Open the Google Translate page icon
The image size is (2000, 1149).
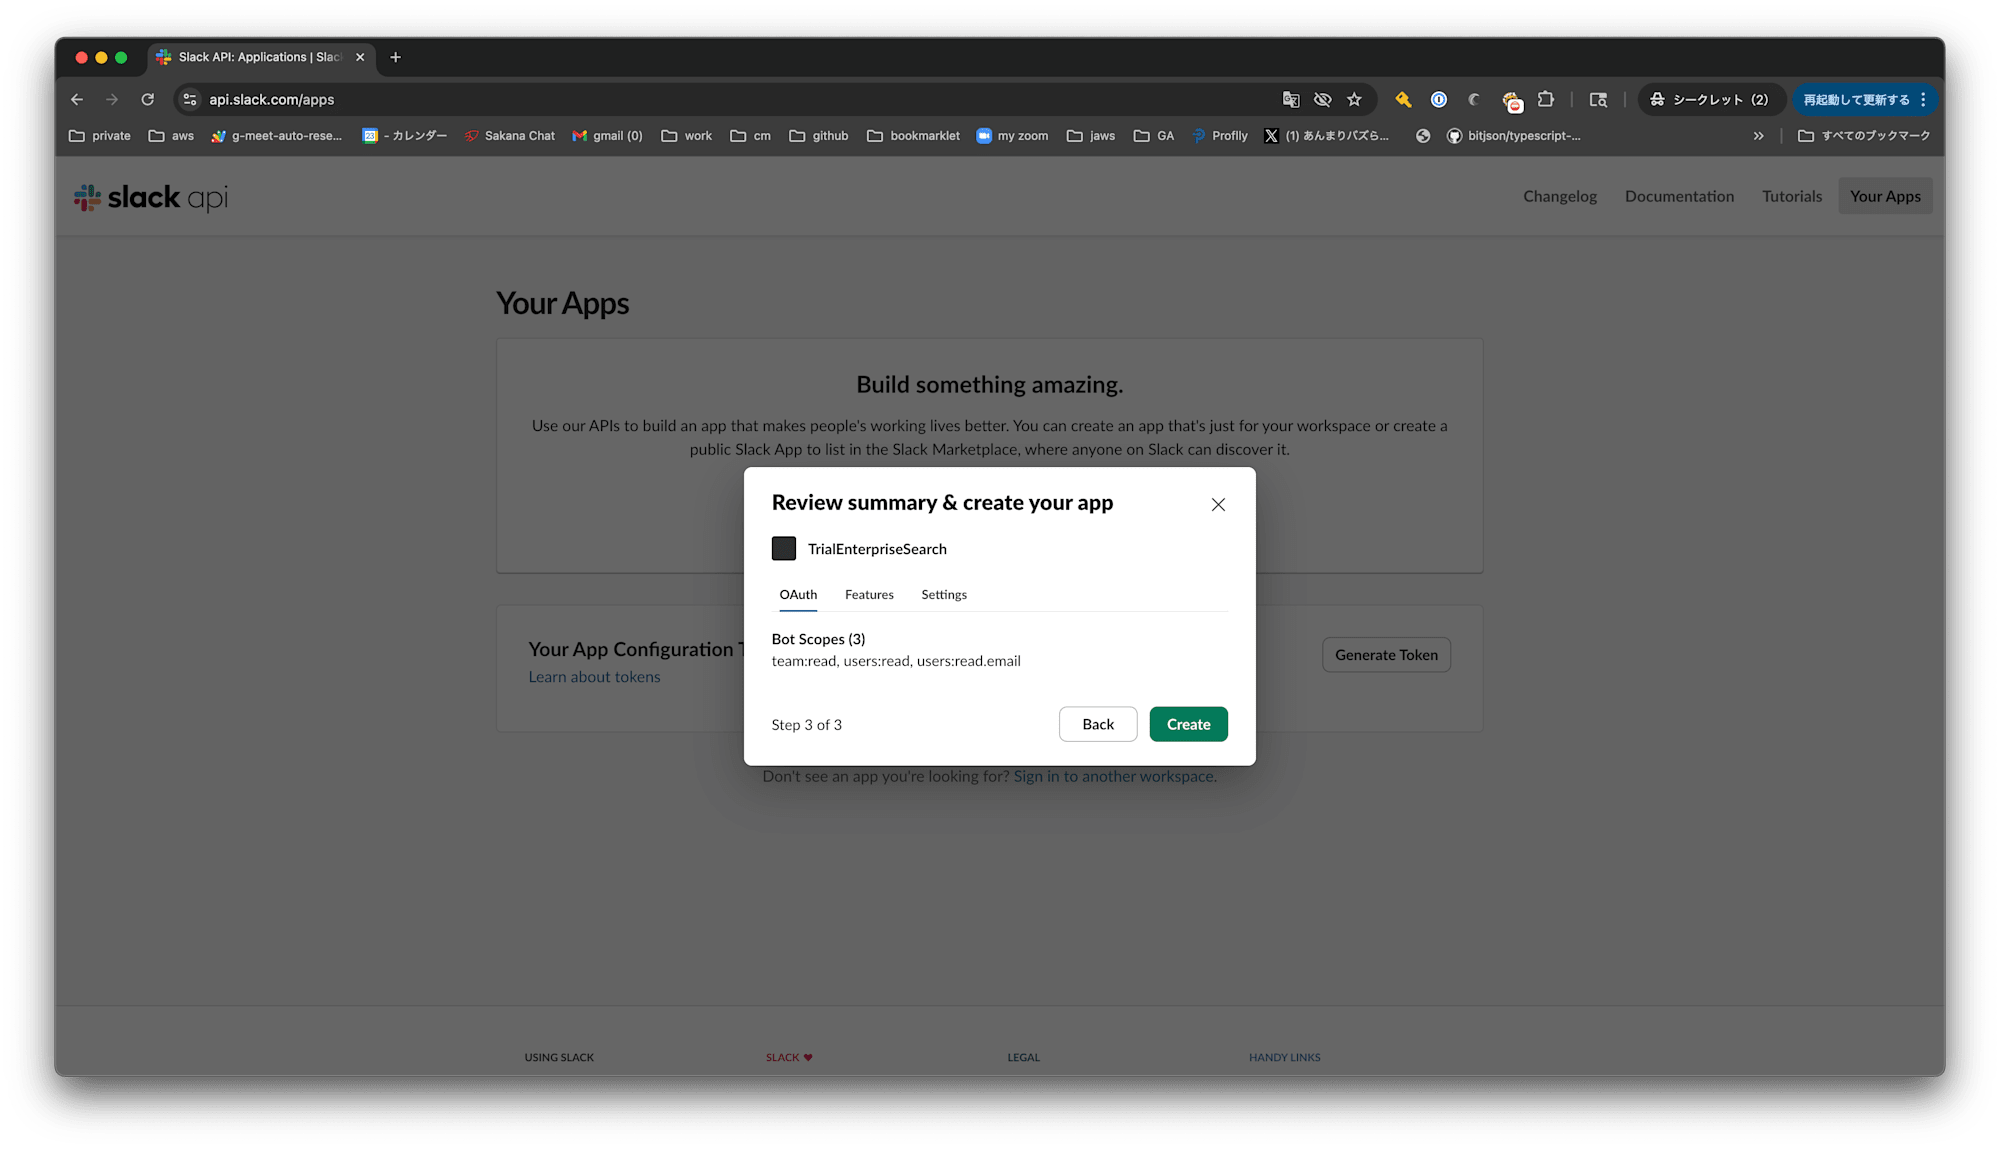tap(1291, 99)
